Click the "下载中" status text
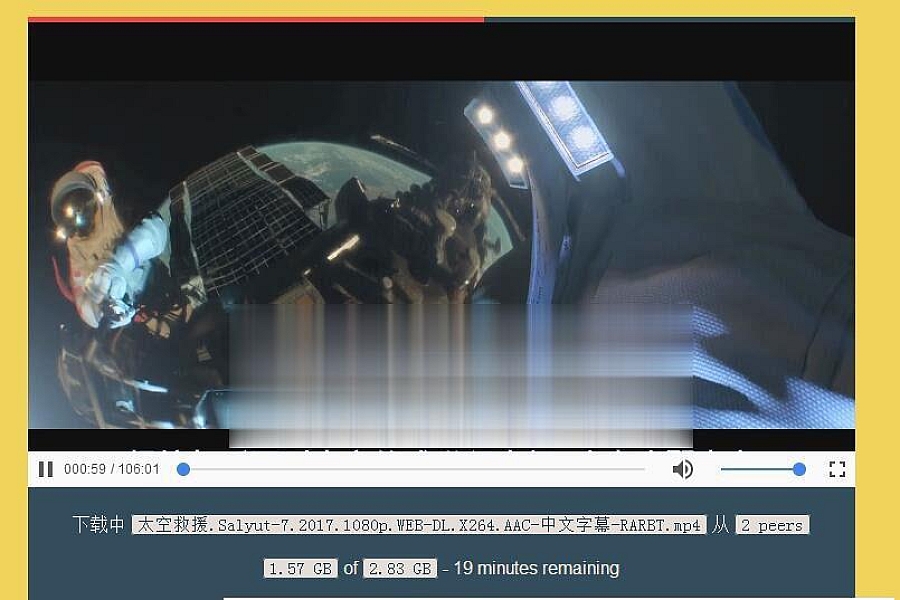 point(99,525)
